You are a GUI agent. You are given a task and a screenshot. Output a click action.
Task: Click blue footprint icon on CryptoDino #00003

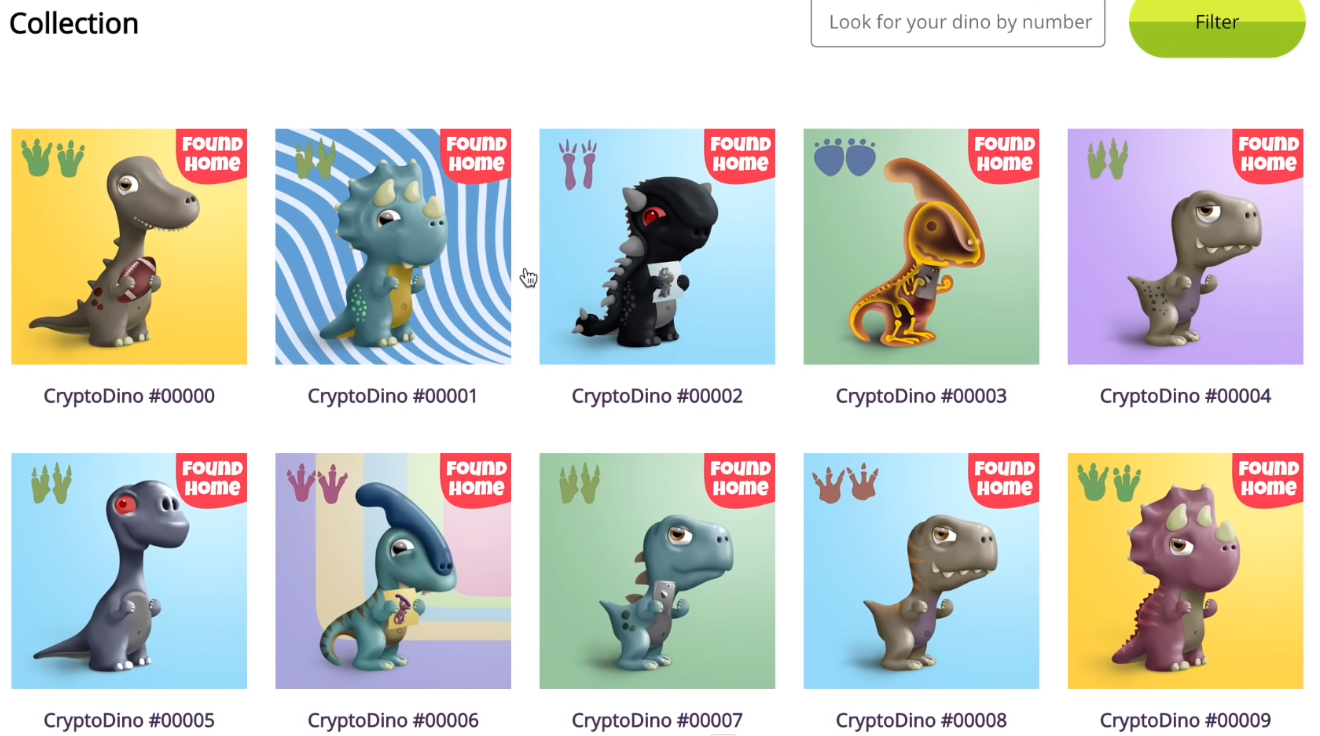845,158
